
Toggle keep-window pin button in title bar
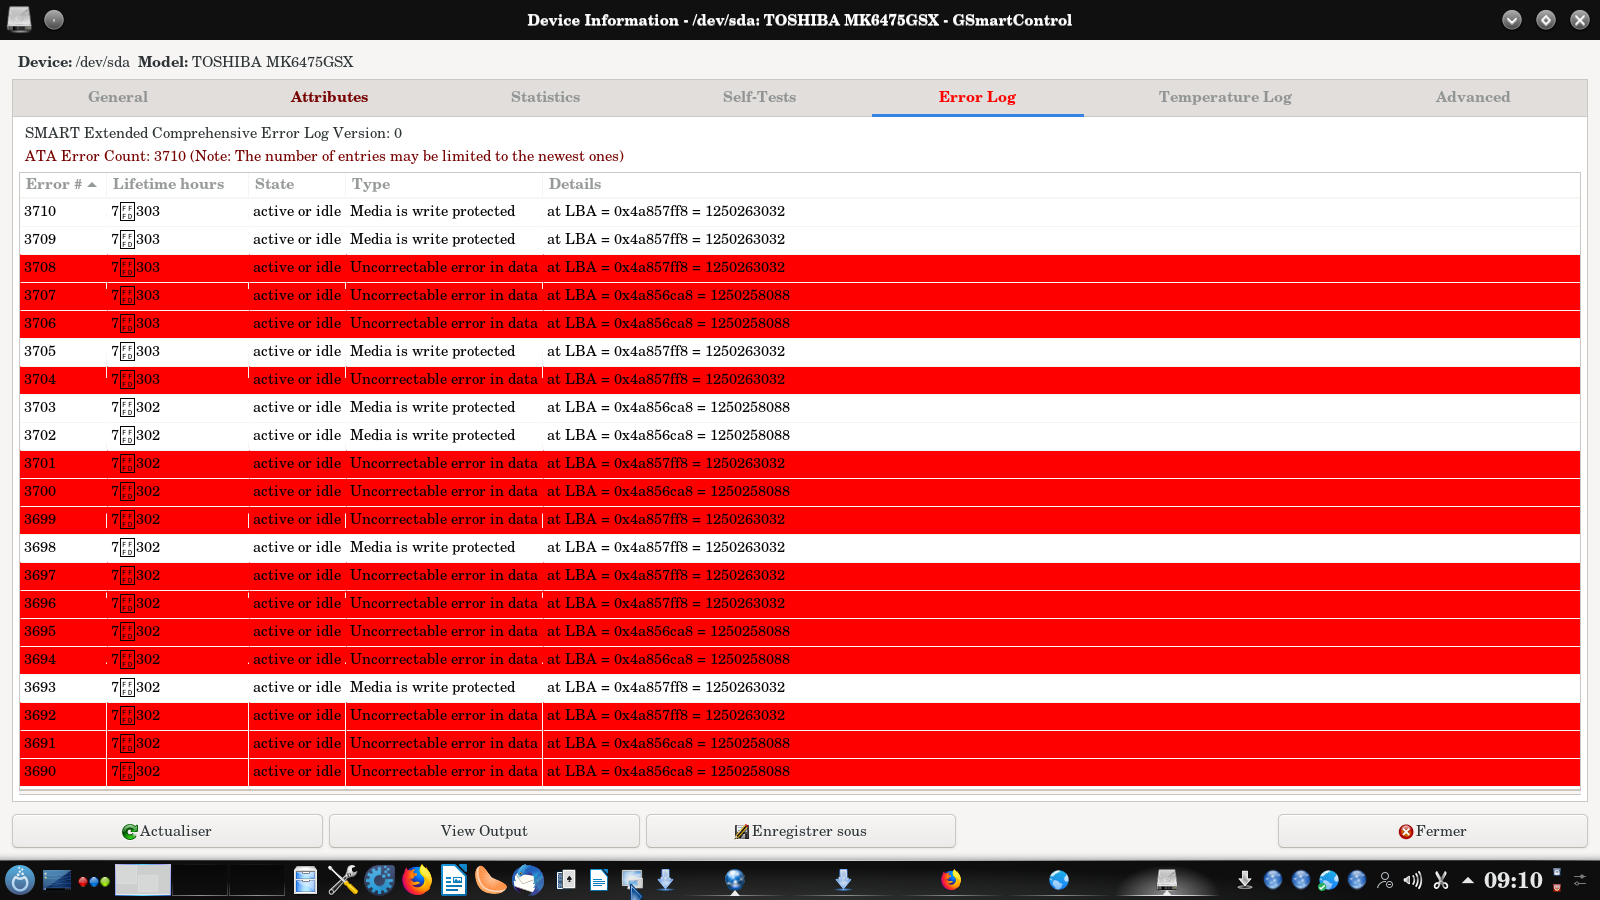tap(54, 19)
